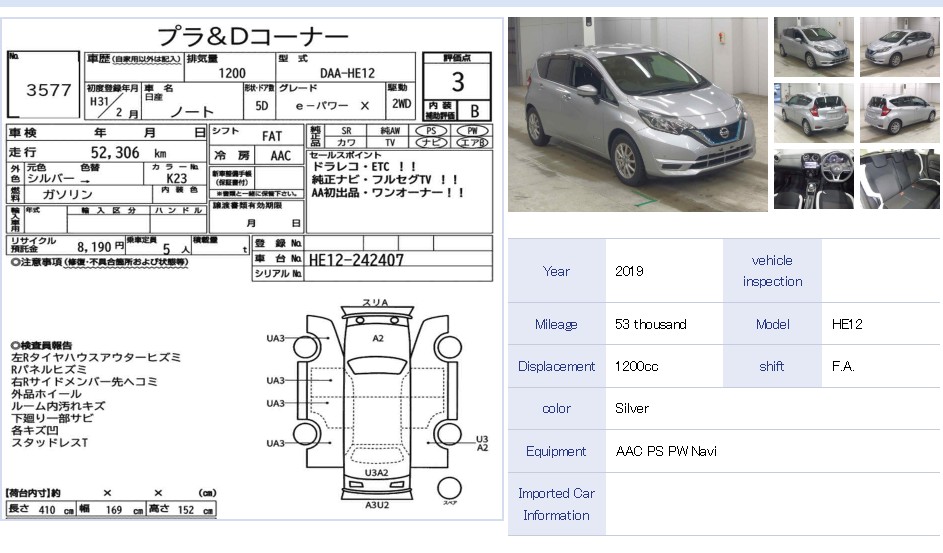Image resolution: width=943 pixels, height=553 pixels.
Task: Click the recycle fee 8,190 円
Action: point(100,247)
